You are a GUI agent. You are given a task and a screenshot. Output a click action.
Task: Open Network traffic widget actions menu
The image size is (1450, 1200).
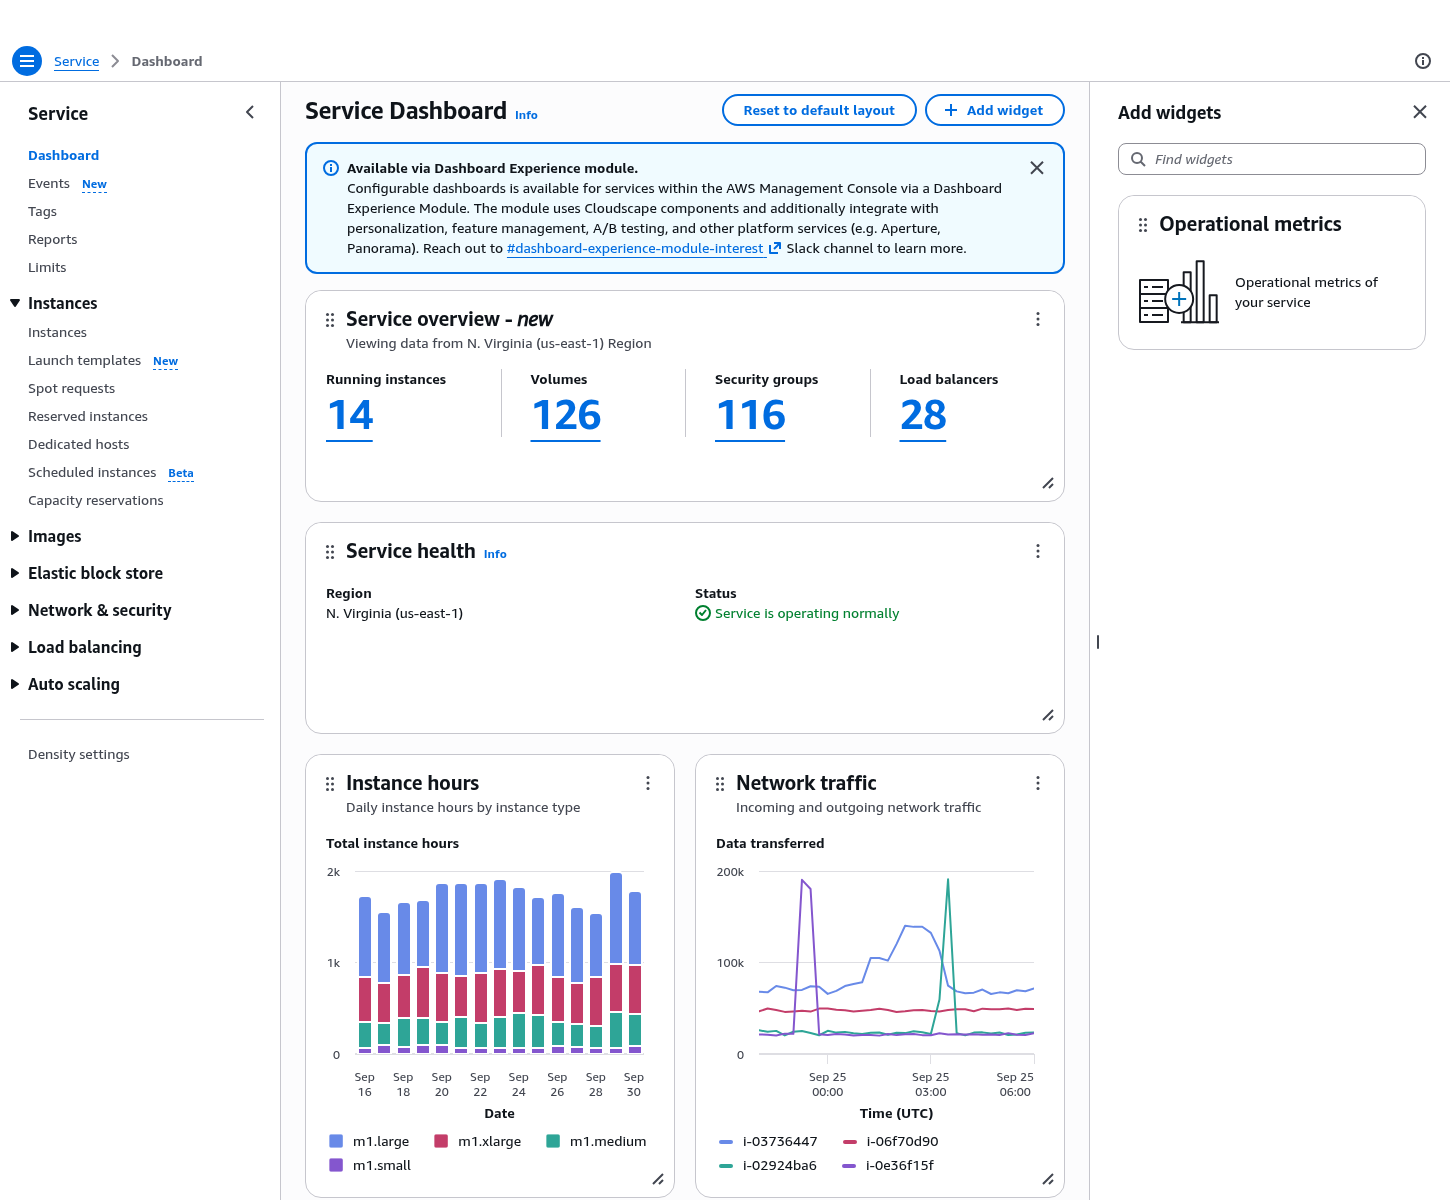tap(1038, 783)
